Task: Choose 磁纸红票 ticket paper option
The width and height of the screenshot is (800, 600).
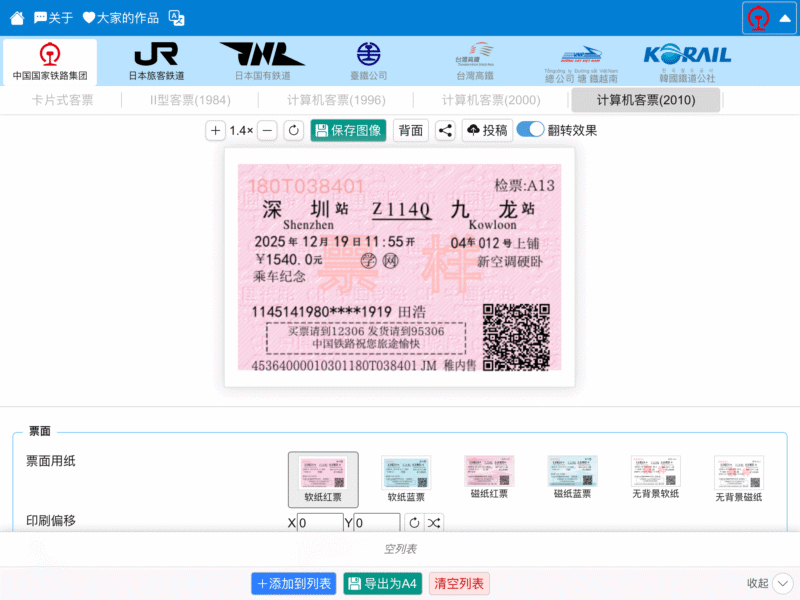Action: pos(489,478)
